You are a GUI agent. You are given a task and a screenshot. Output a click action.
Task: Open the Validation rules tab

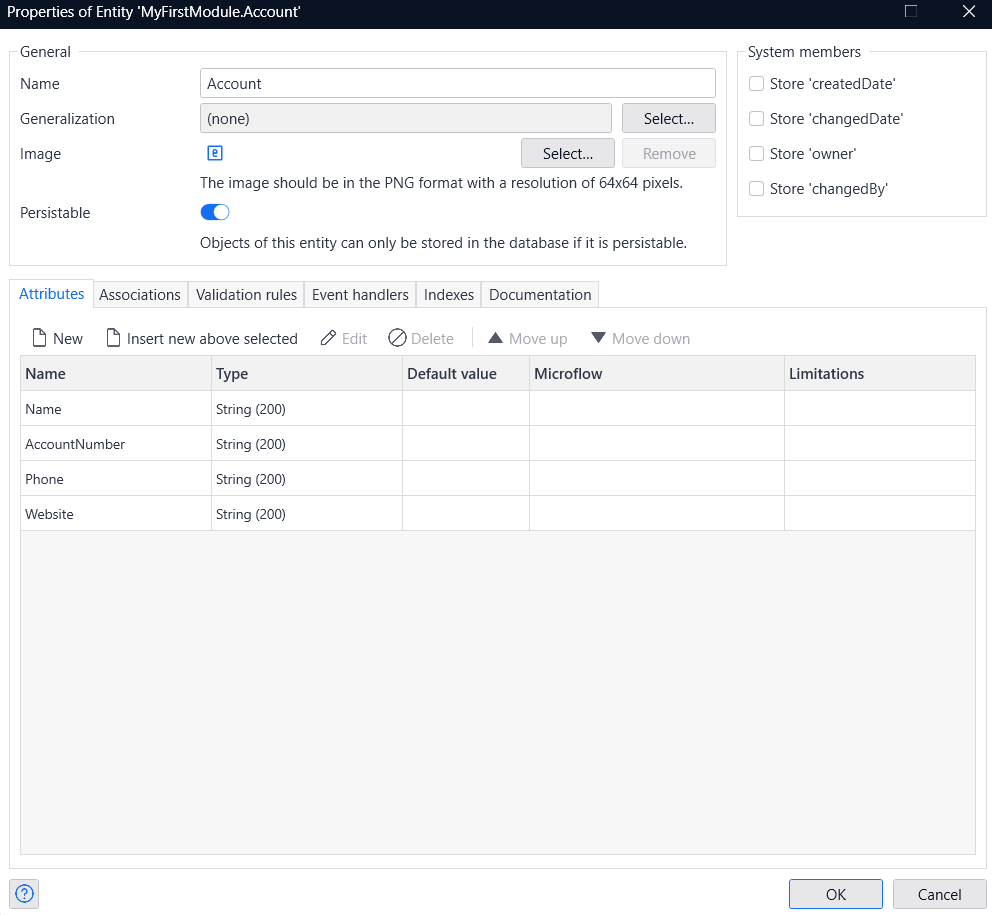(x=246, y=295)
